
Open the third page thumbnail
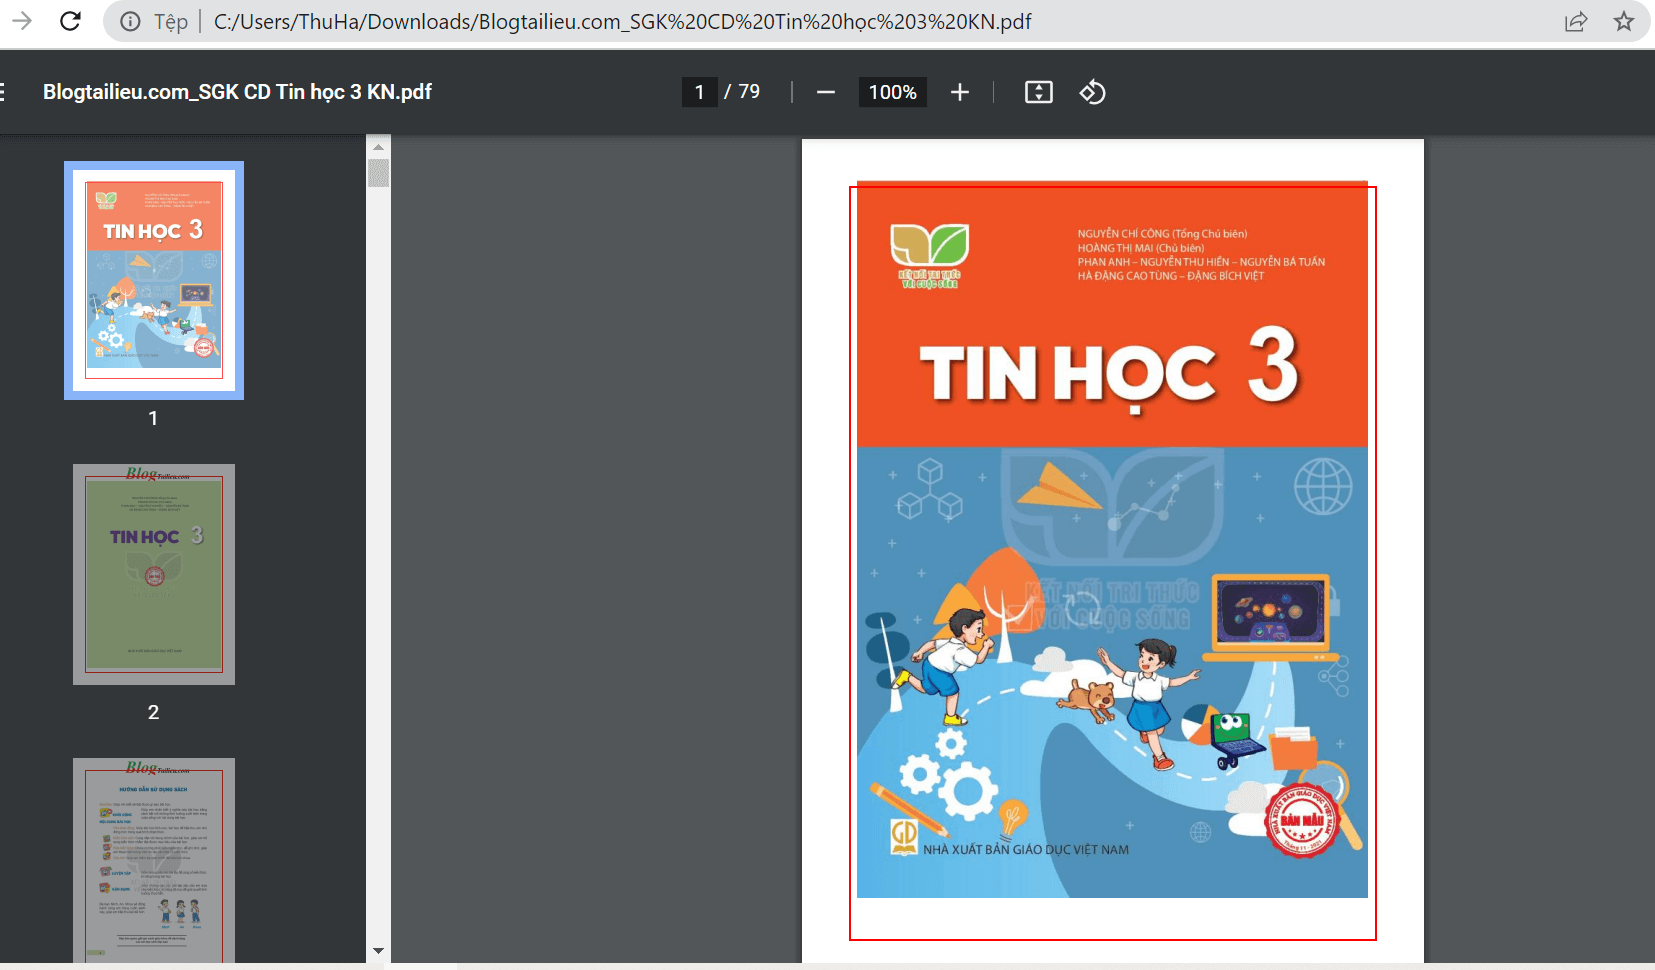click(x=154, y=860)
